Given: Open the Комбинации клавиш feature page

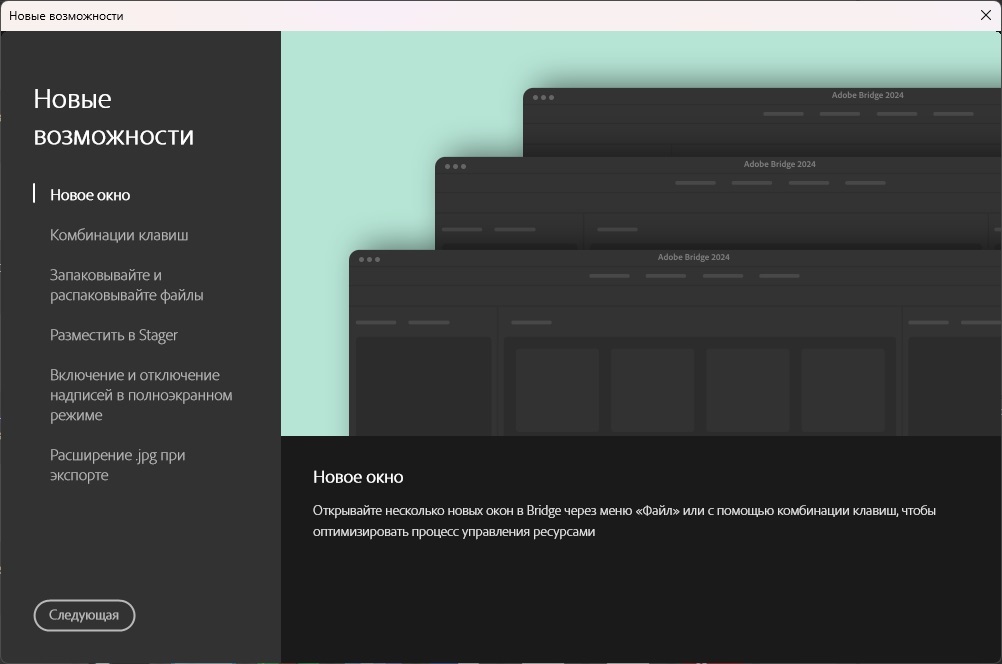Looking at the screenshot, I should click(119, 235).
